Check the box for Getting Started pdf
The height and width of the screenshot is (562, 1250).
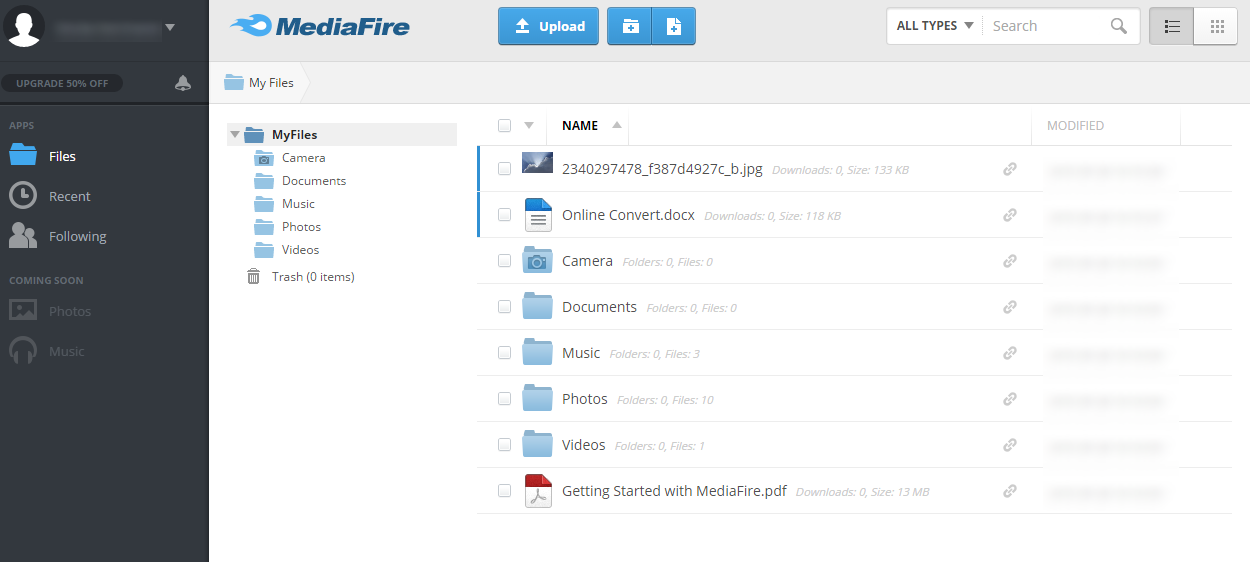505,491
